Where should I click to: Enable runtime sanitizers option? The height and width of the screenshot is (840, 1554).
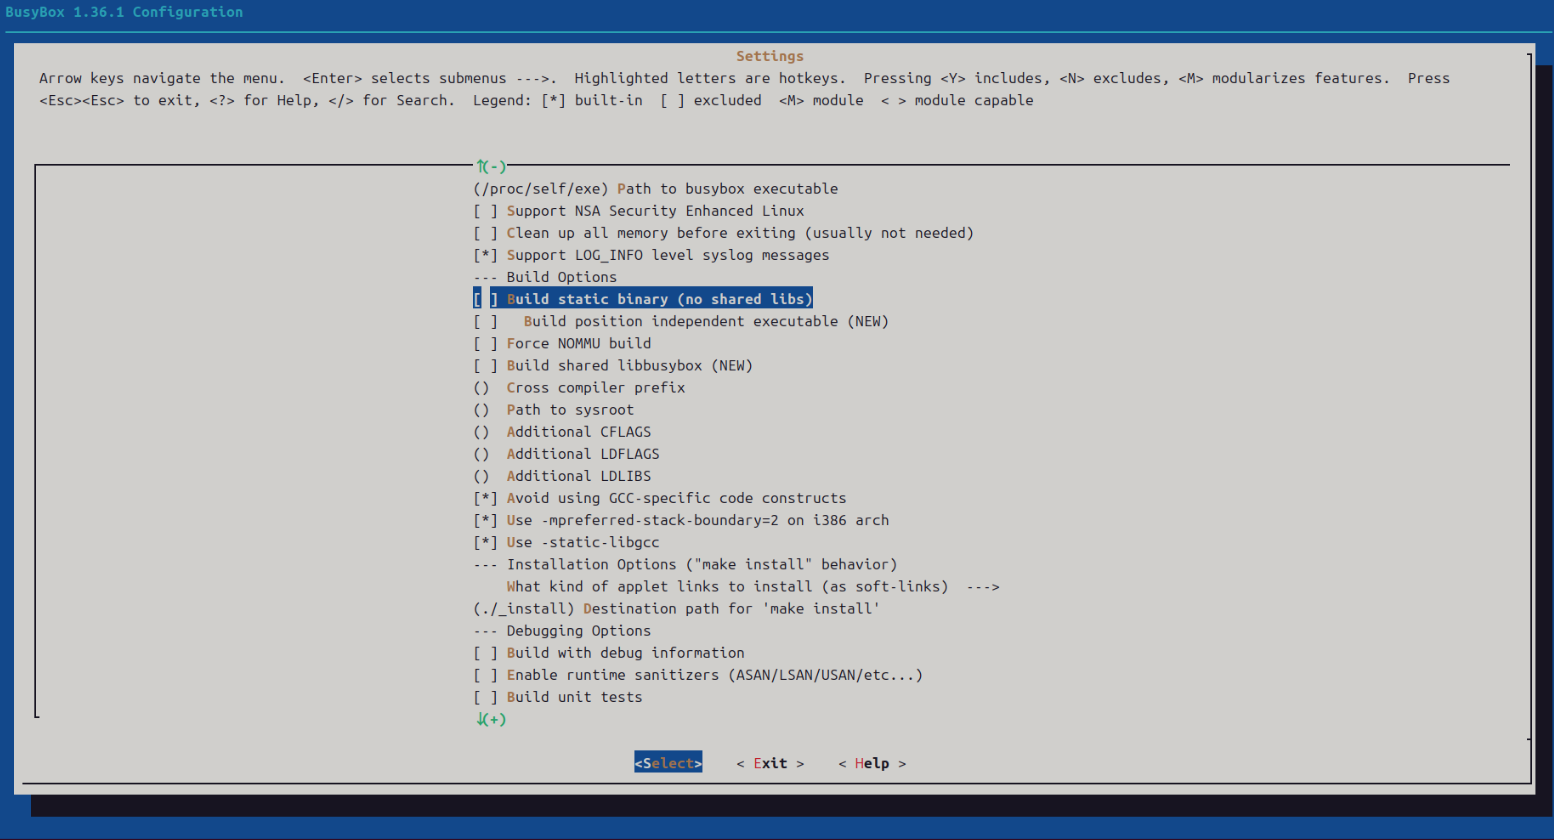coord(698,675)
